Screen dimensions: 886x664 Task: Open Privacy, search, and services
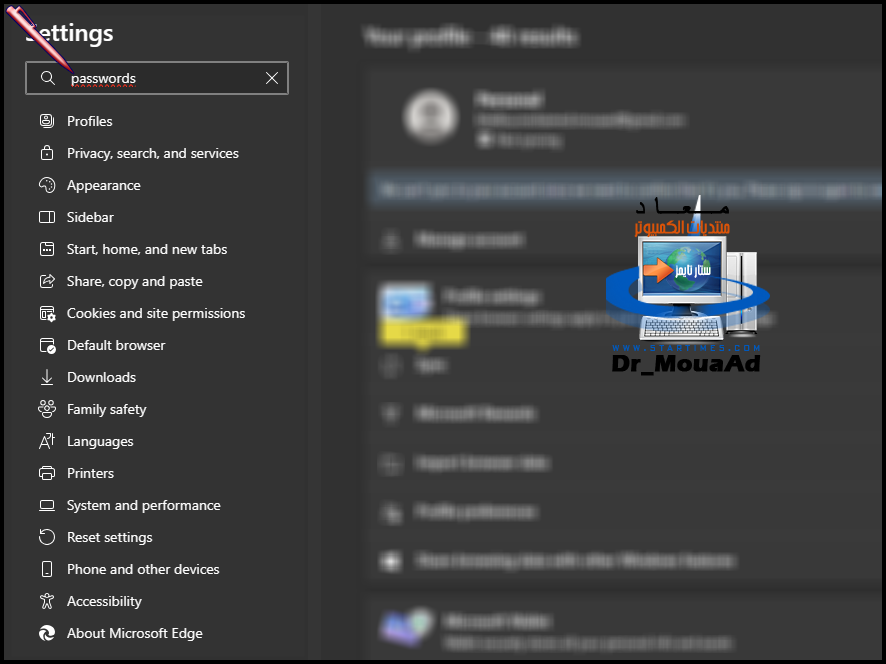click(153, 153)
